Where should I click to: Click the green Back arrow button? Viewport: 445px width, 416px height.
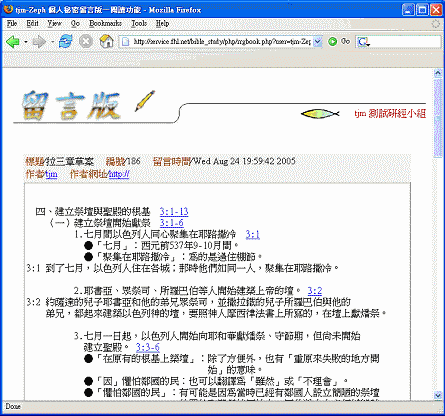(13, 42)
